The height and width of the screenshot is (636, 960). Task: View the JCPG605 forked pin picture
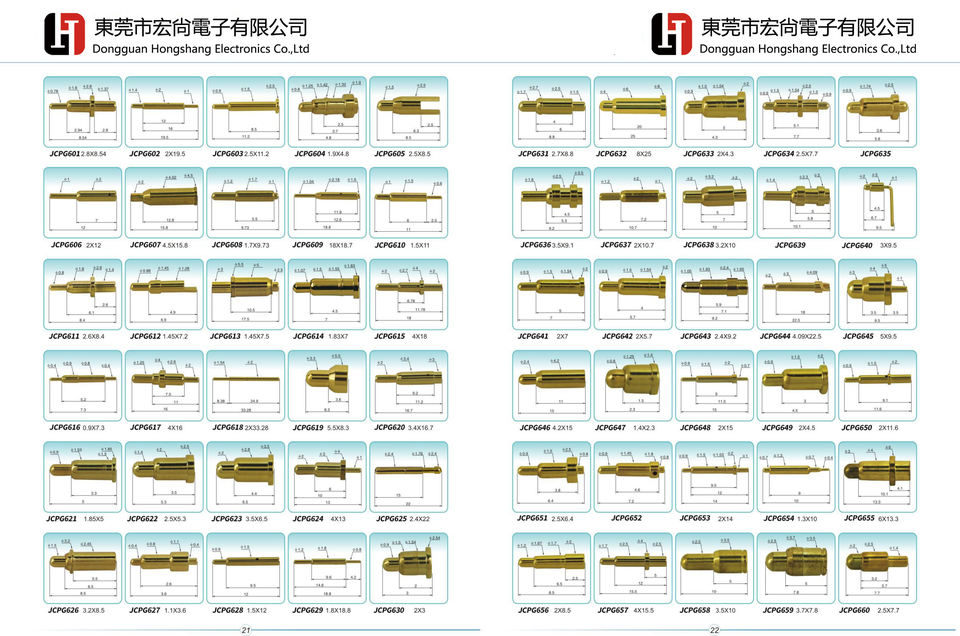408,112
